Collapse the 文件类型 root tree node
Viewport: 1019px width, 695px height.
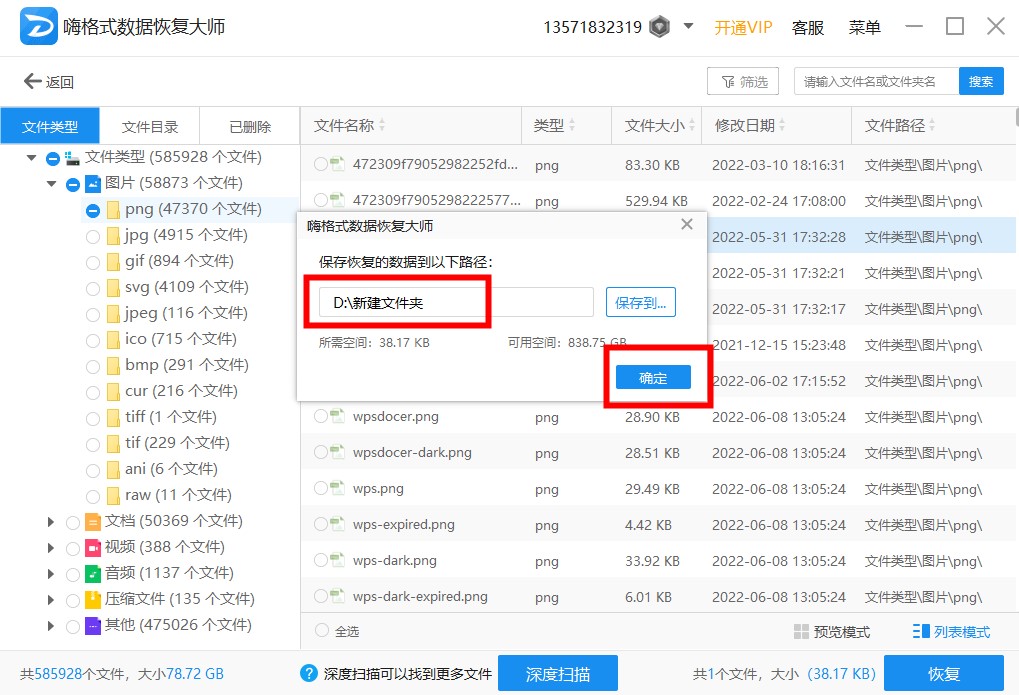point(31,157)
